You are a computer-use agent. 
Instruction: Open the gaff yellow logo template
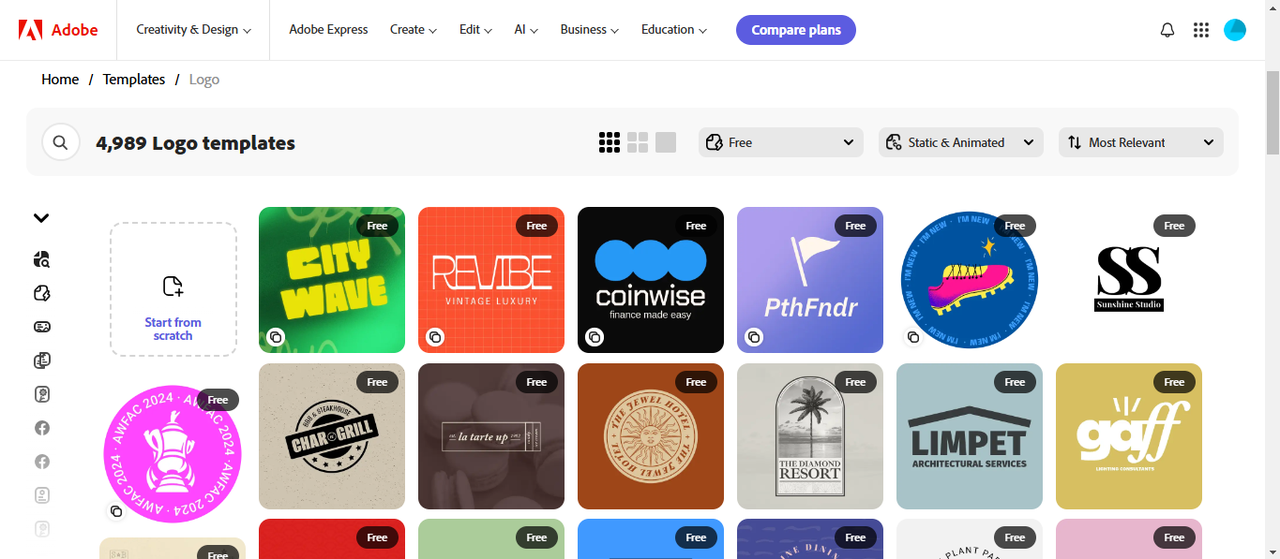click(x=1129, y=437)
